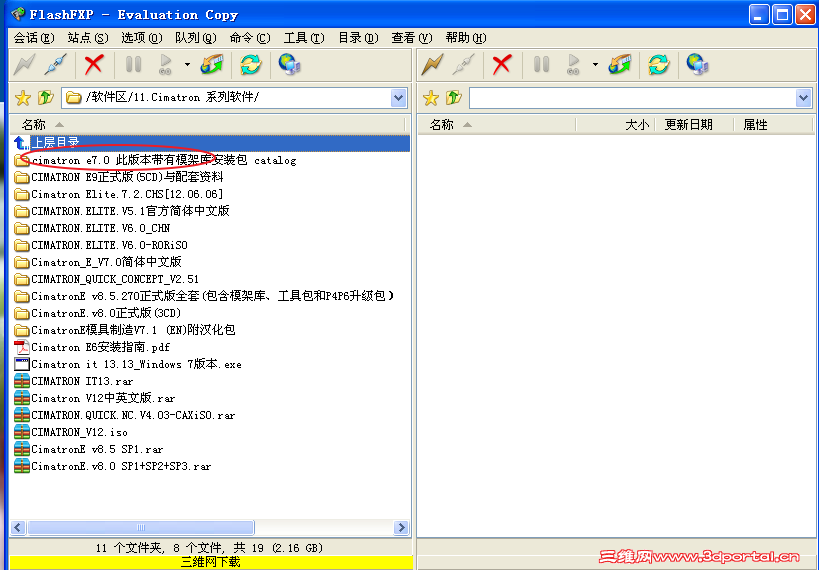The height and width of the screenshot is (570, 819).
Task: Open the 工具(T) menu
Action: click(x=304, y=38)
